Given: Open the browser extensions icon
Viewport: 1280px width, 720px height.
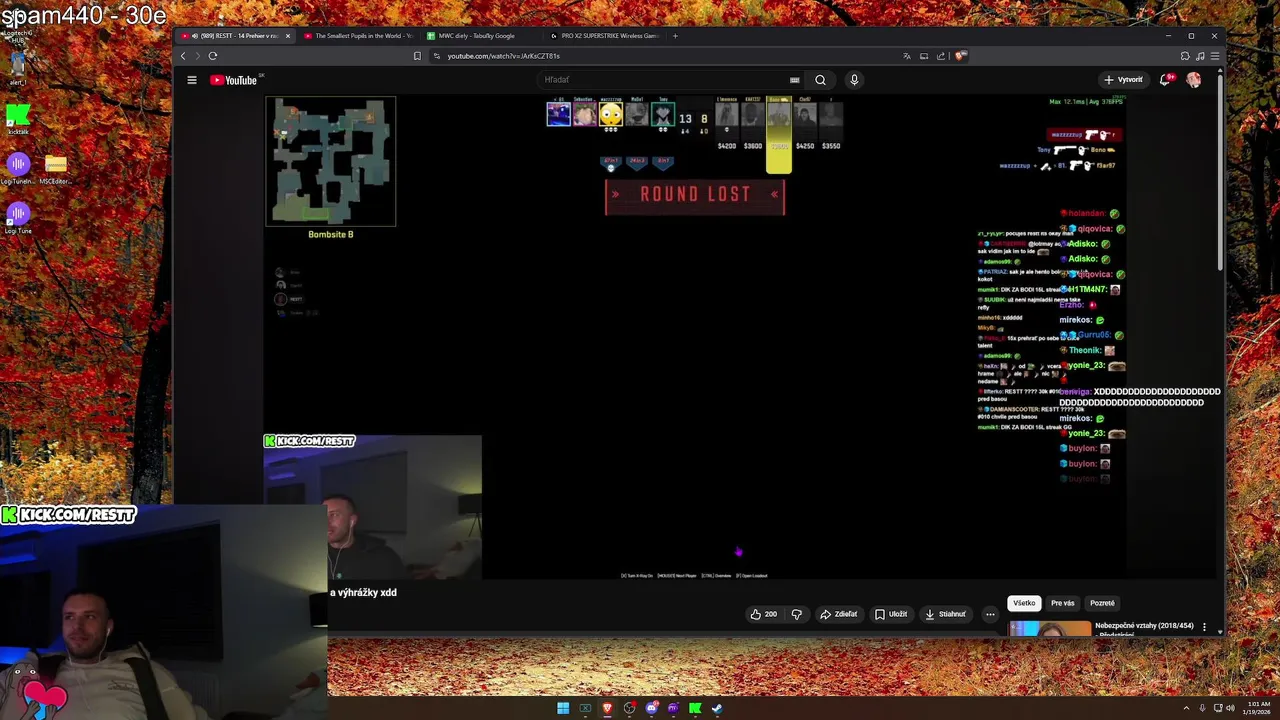Looking at the screenshot, I should click(1185, 56).
